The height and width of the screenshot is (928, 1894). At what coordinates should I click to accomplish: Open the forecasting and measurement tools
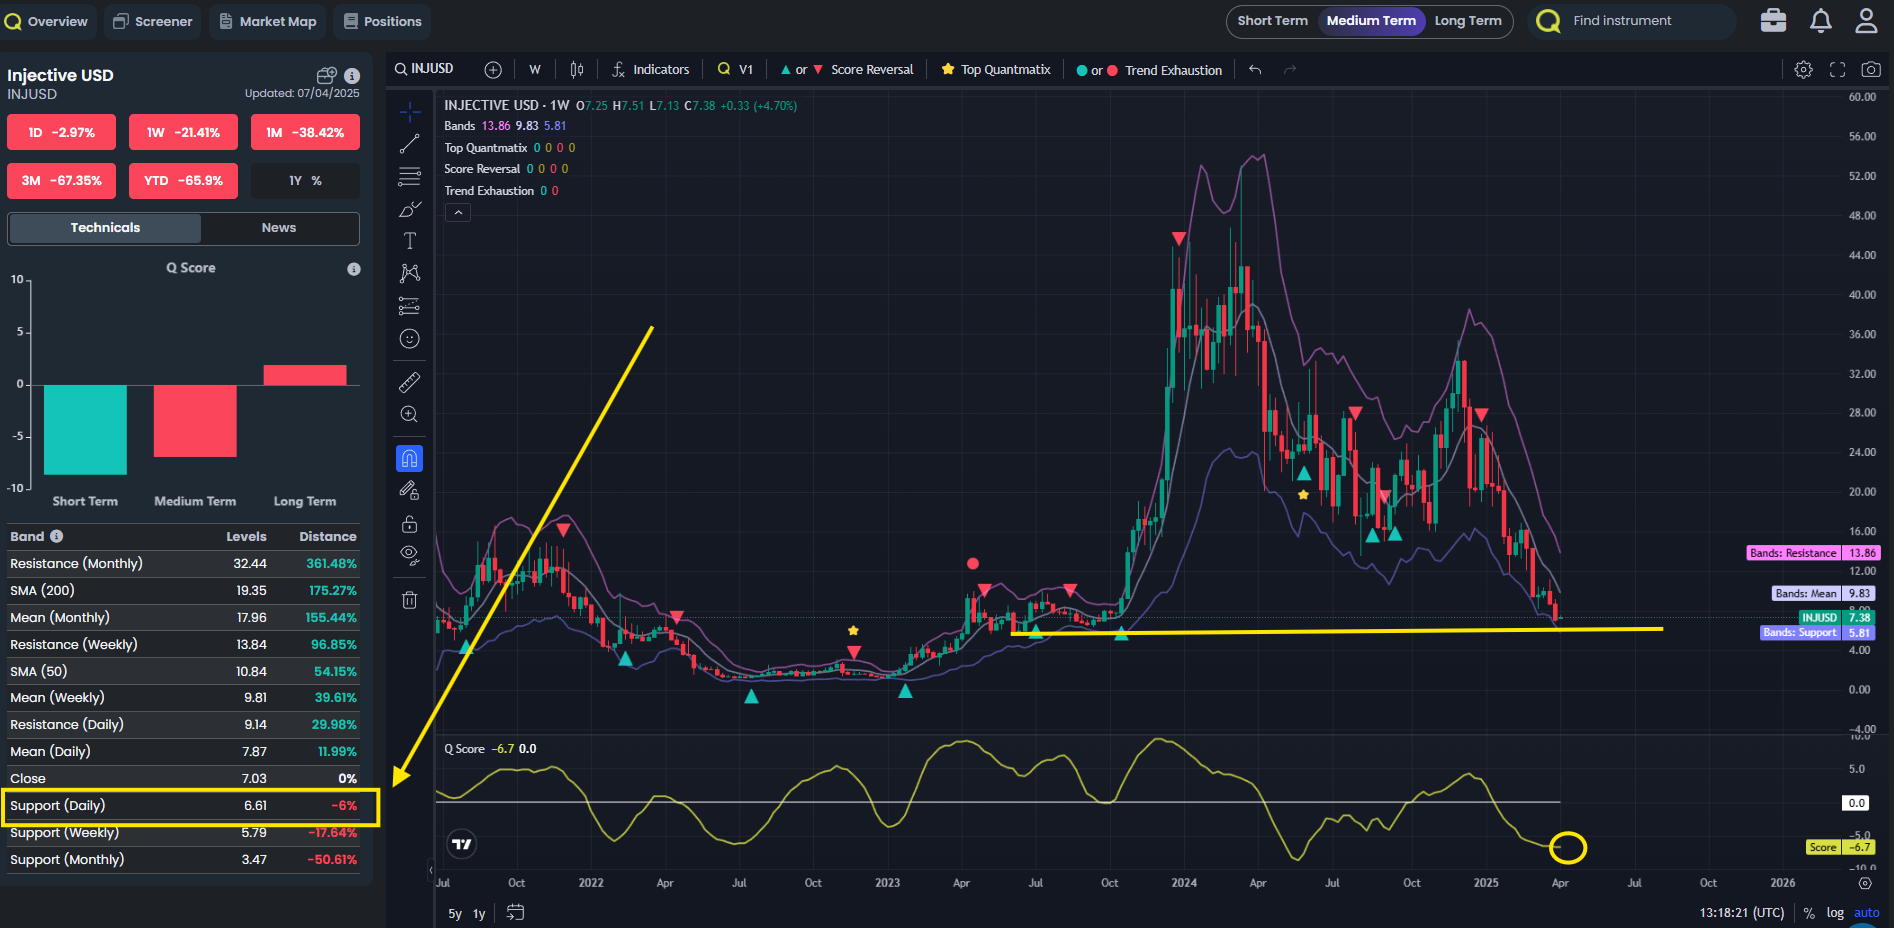click(x=410, y=306)
